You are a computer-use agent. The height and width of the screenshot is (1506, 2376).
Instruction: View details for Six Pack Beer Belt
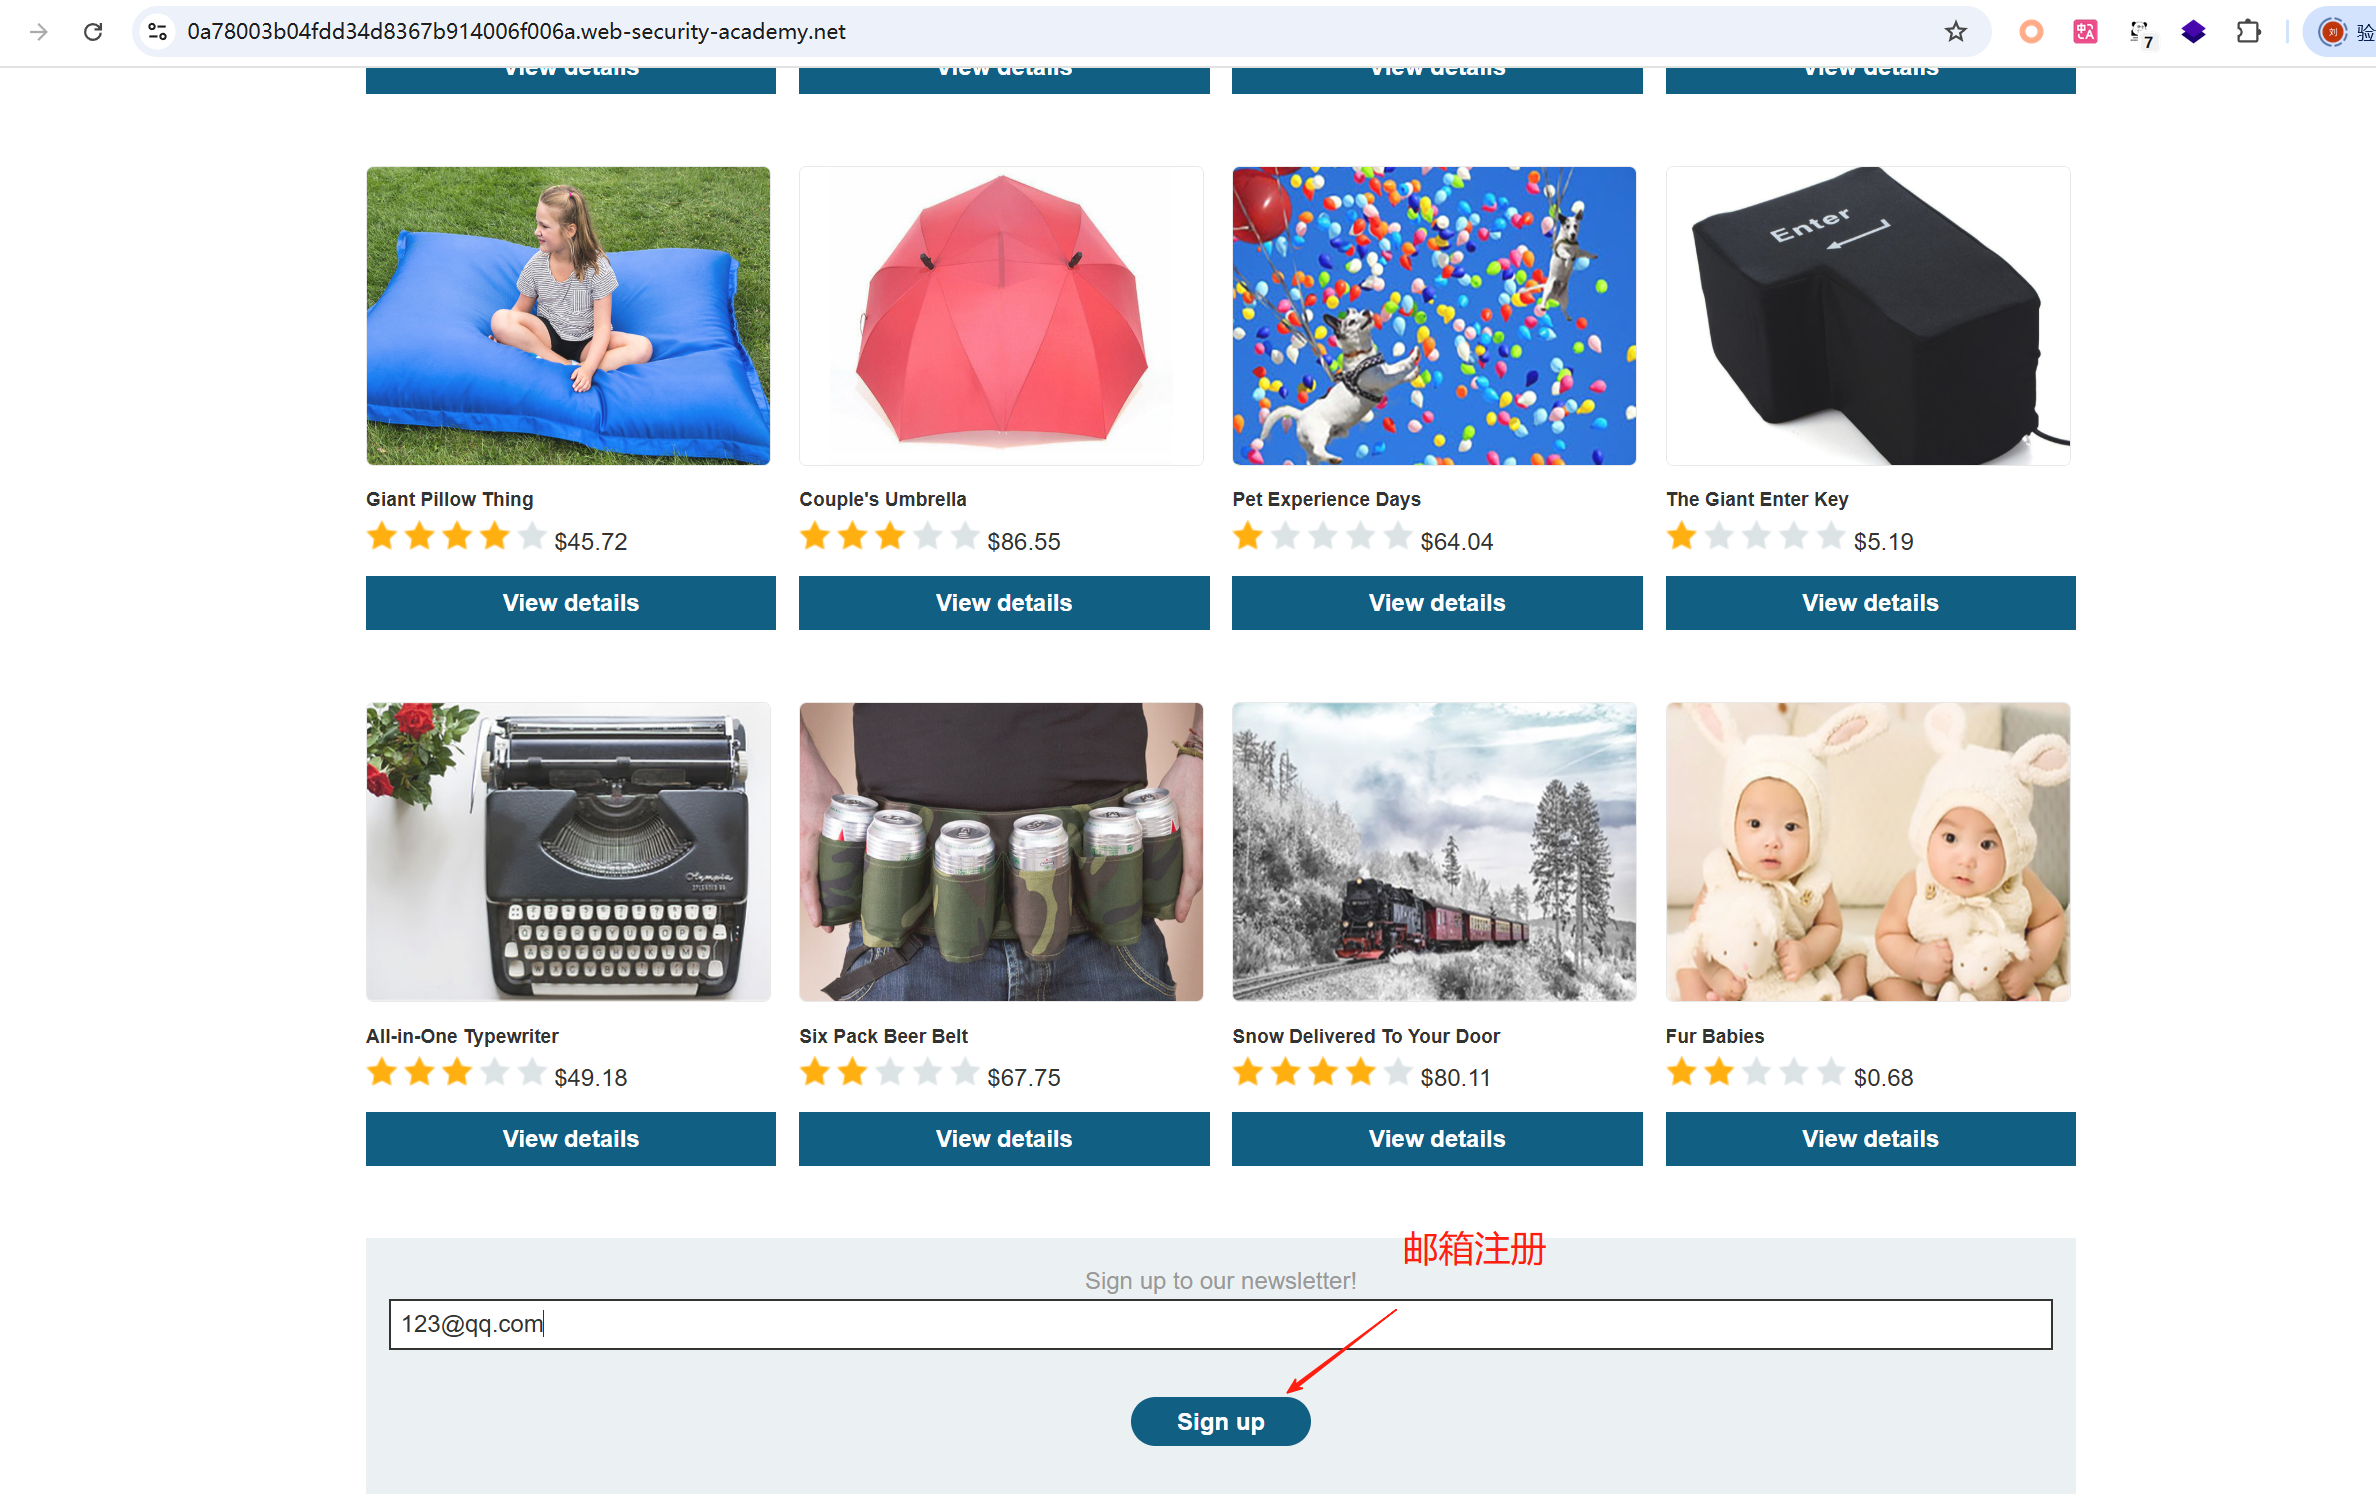click(1004, 1139)
